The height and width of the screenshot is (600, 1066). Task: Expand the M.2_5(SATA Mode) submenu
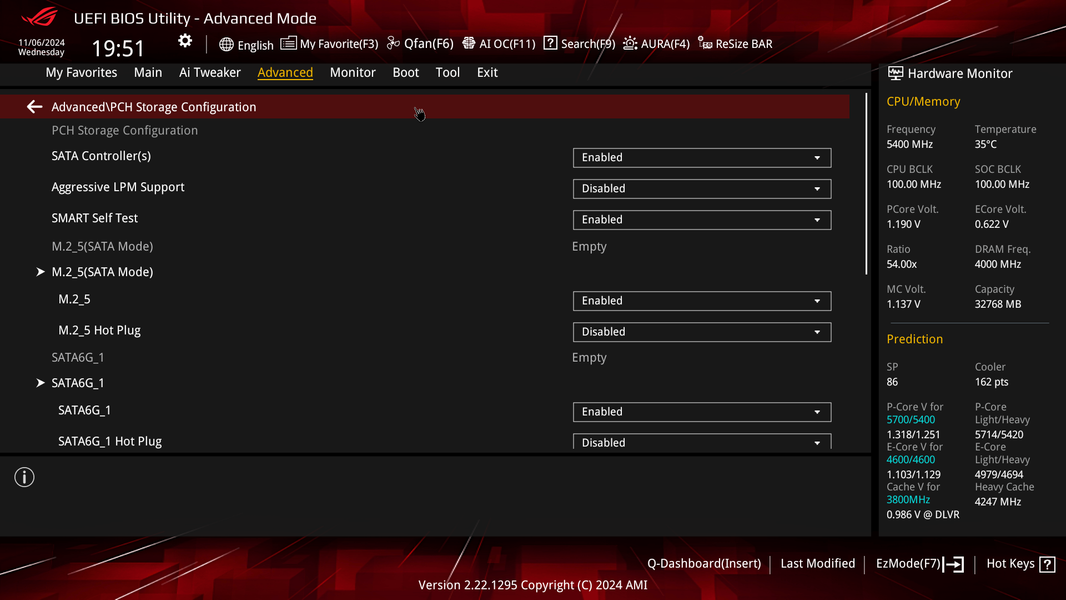[x=102, y=272]
